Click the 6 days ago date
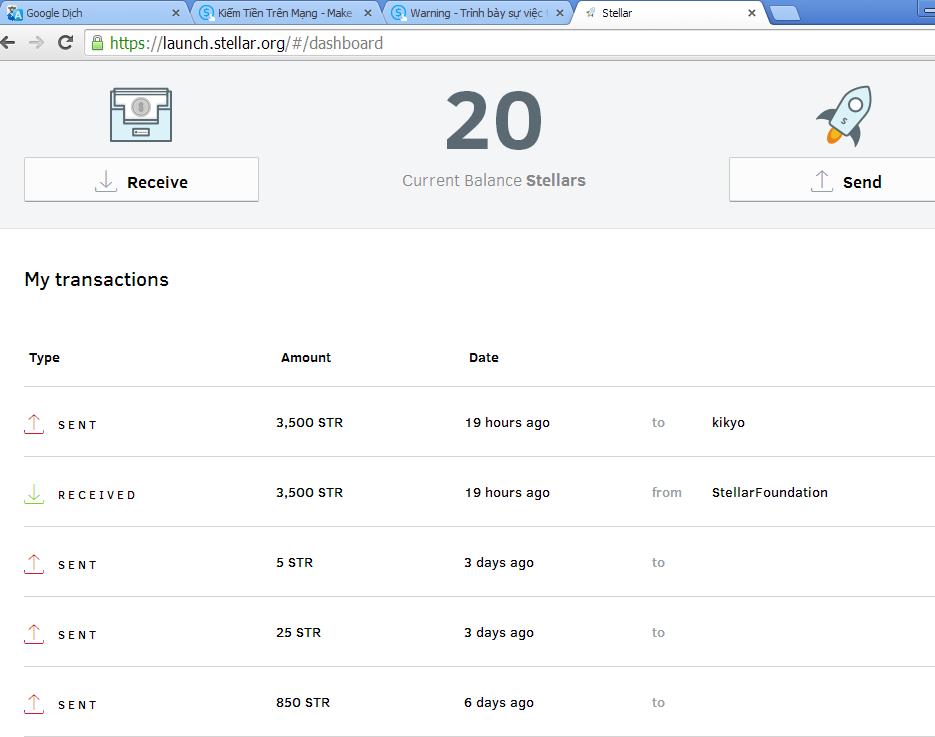Screen dimensions: 935x737 click(499, 703)
